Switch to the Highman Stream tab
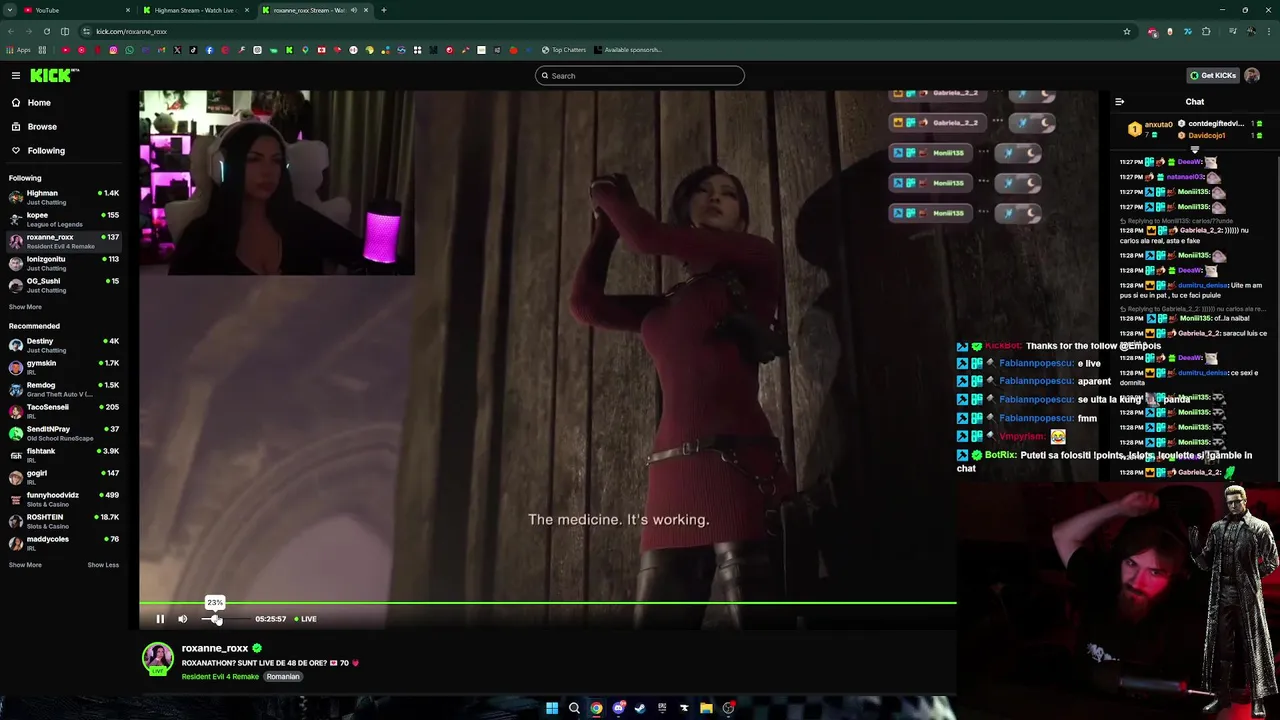 [195, 10]
